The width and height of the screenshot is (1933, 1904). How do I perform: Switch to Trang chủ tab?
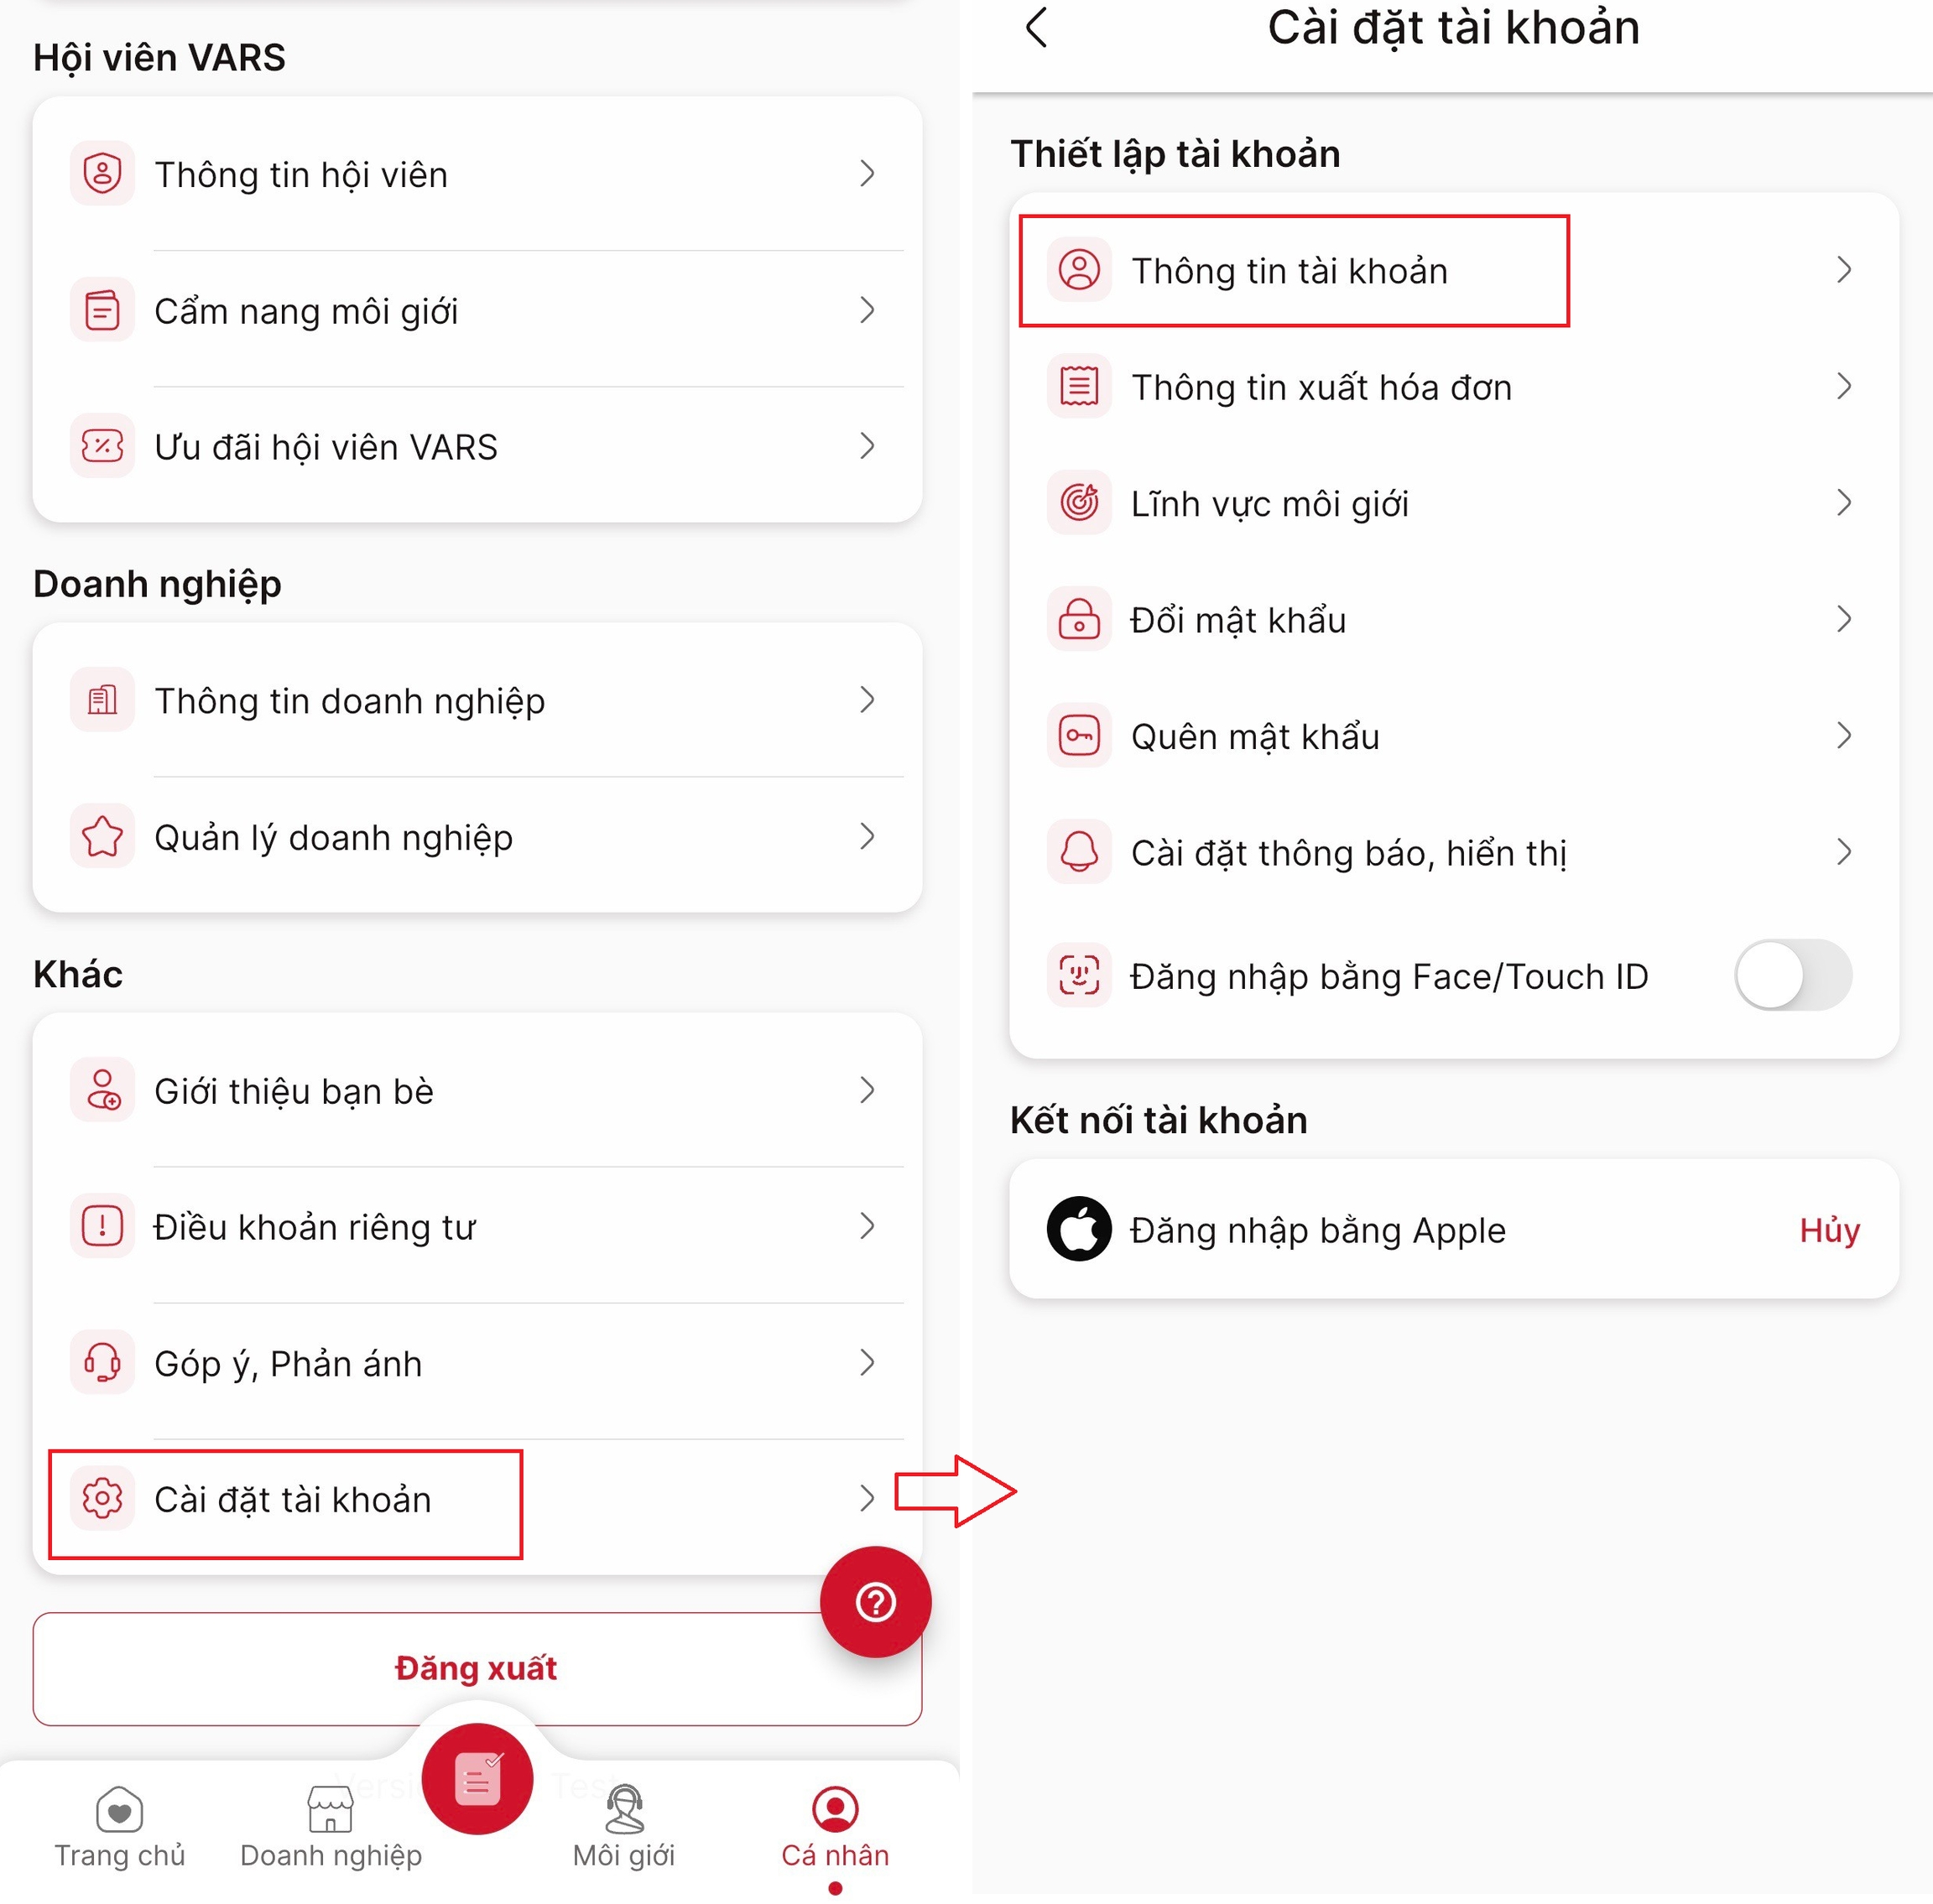(120, 1828)
